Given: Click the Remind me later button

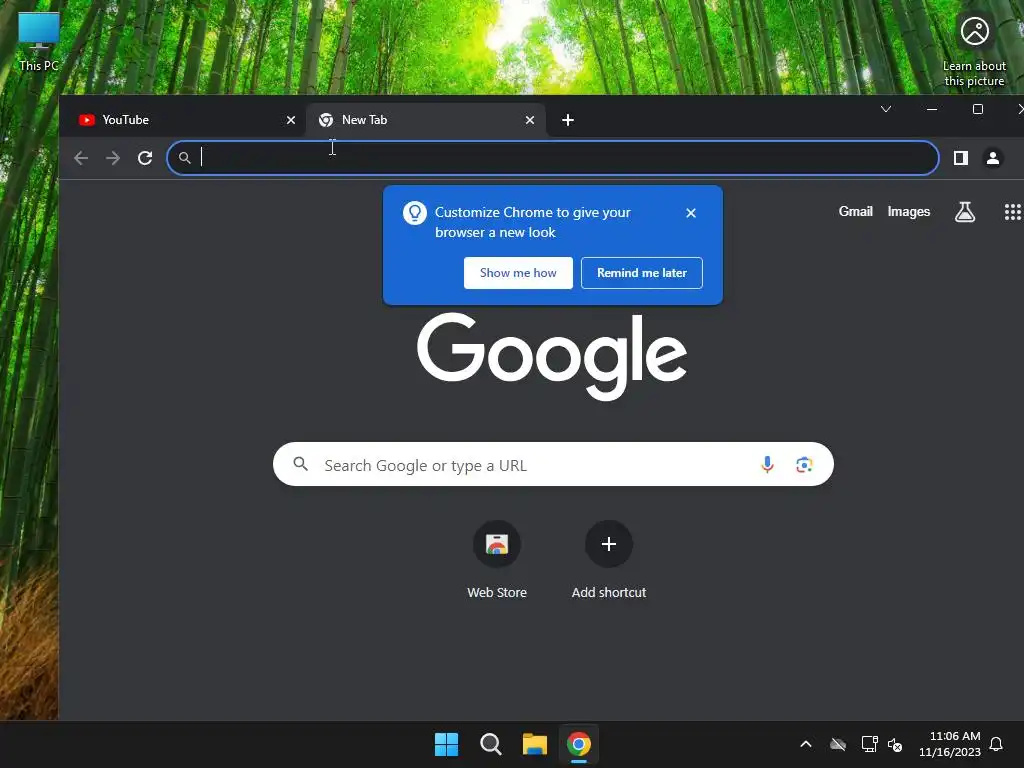Looking at the screenshot, I should point(641,273).
